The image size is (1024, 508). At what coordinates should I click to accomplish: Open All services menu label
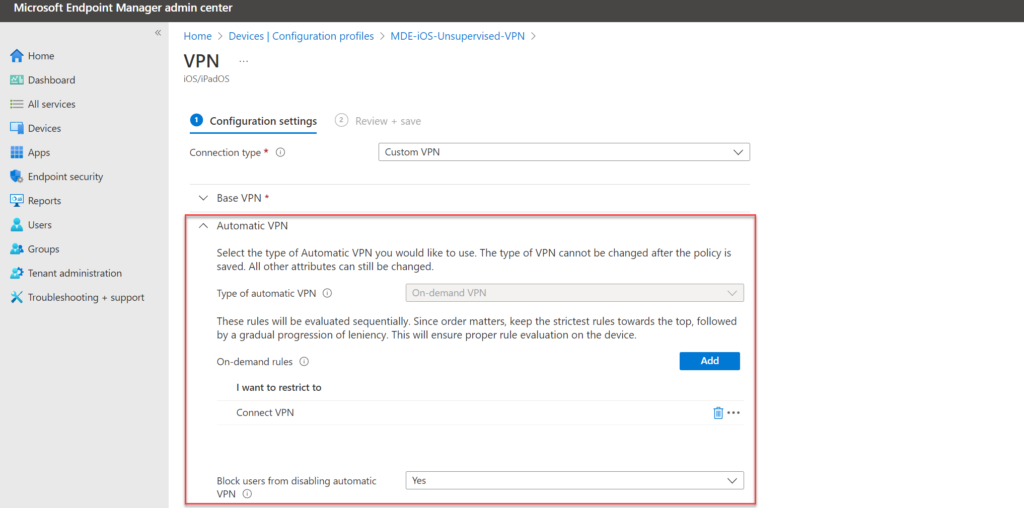click(x=52, y=104)
